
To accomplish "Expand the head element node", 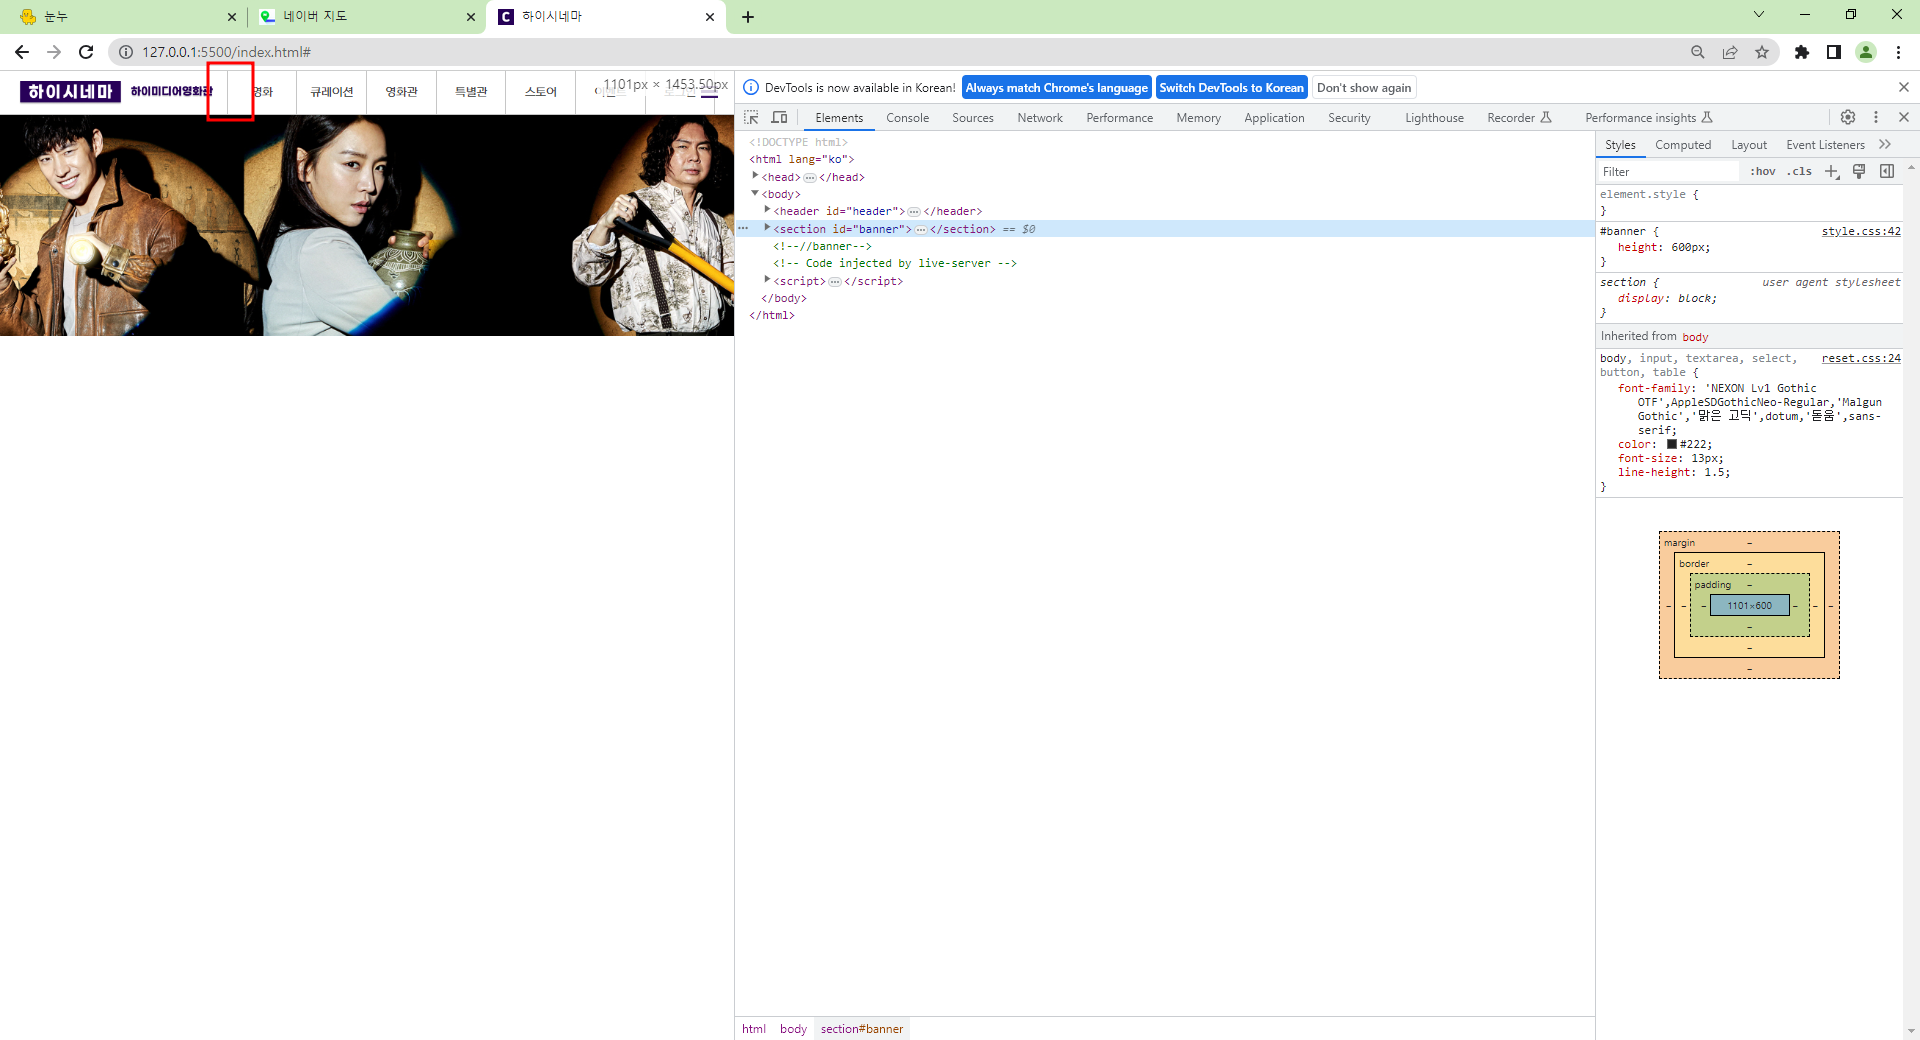I will 755,176.
